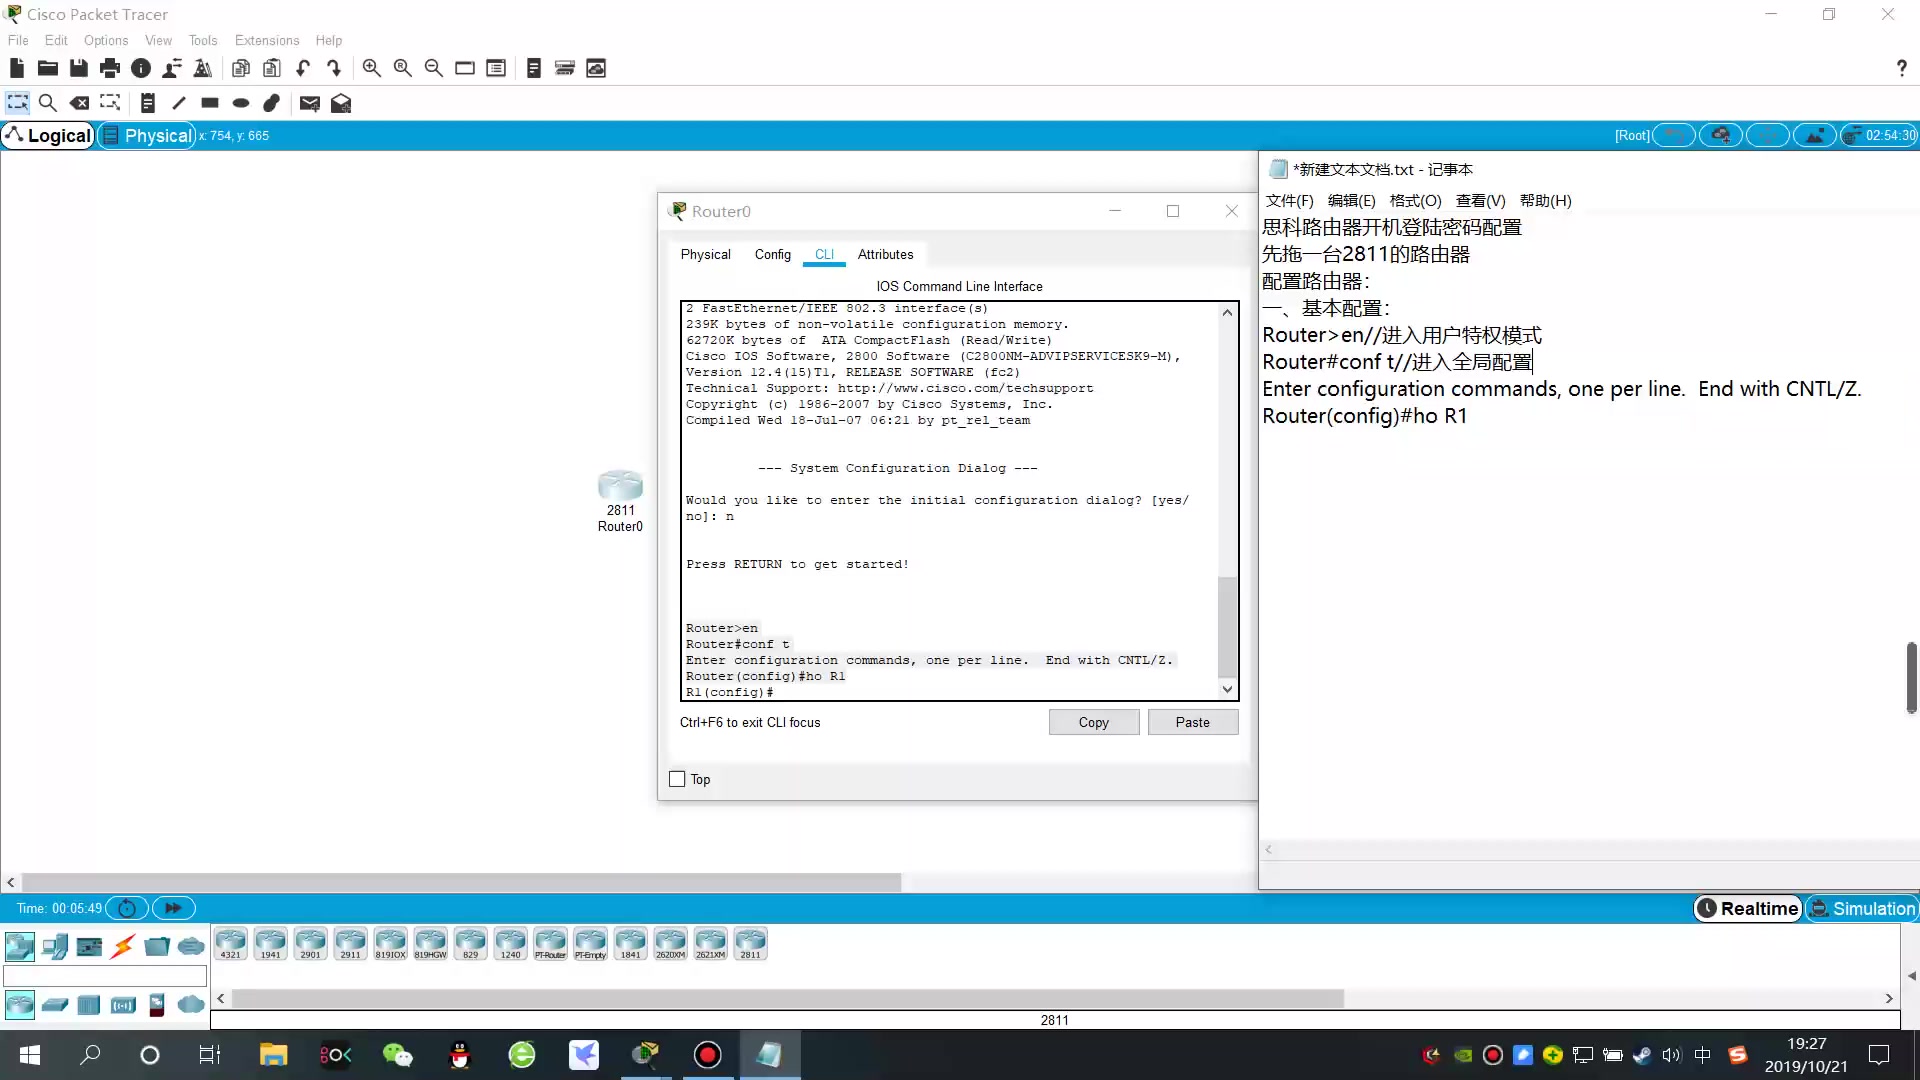Open the Help question mark icon

coord(1901,68)
